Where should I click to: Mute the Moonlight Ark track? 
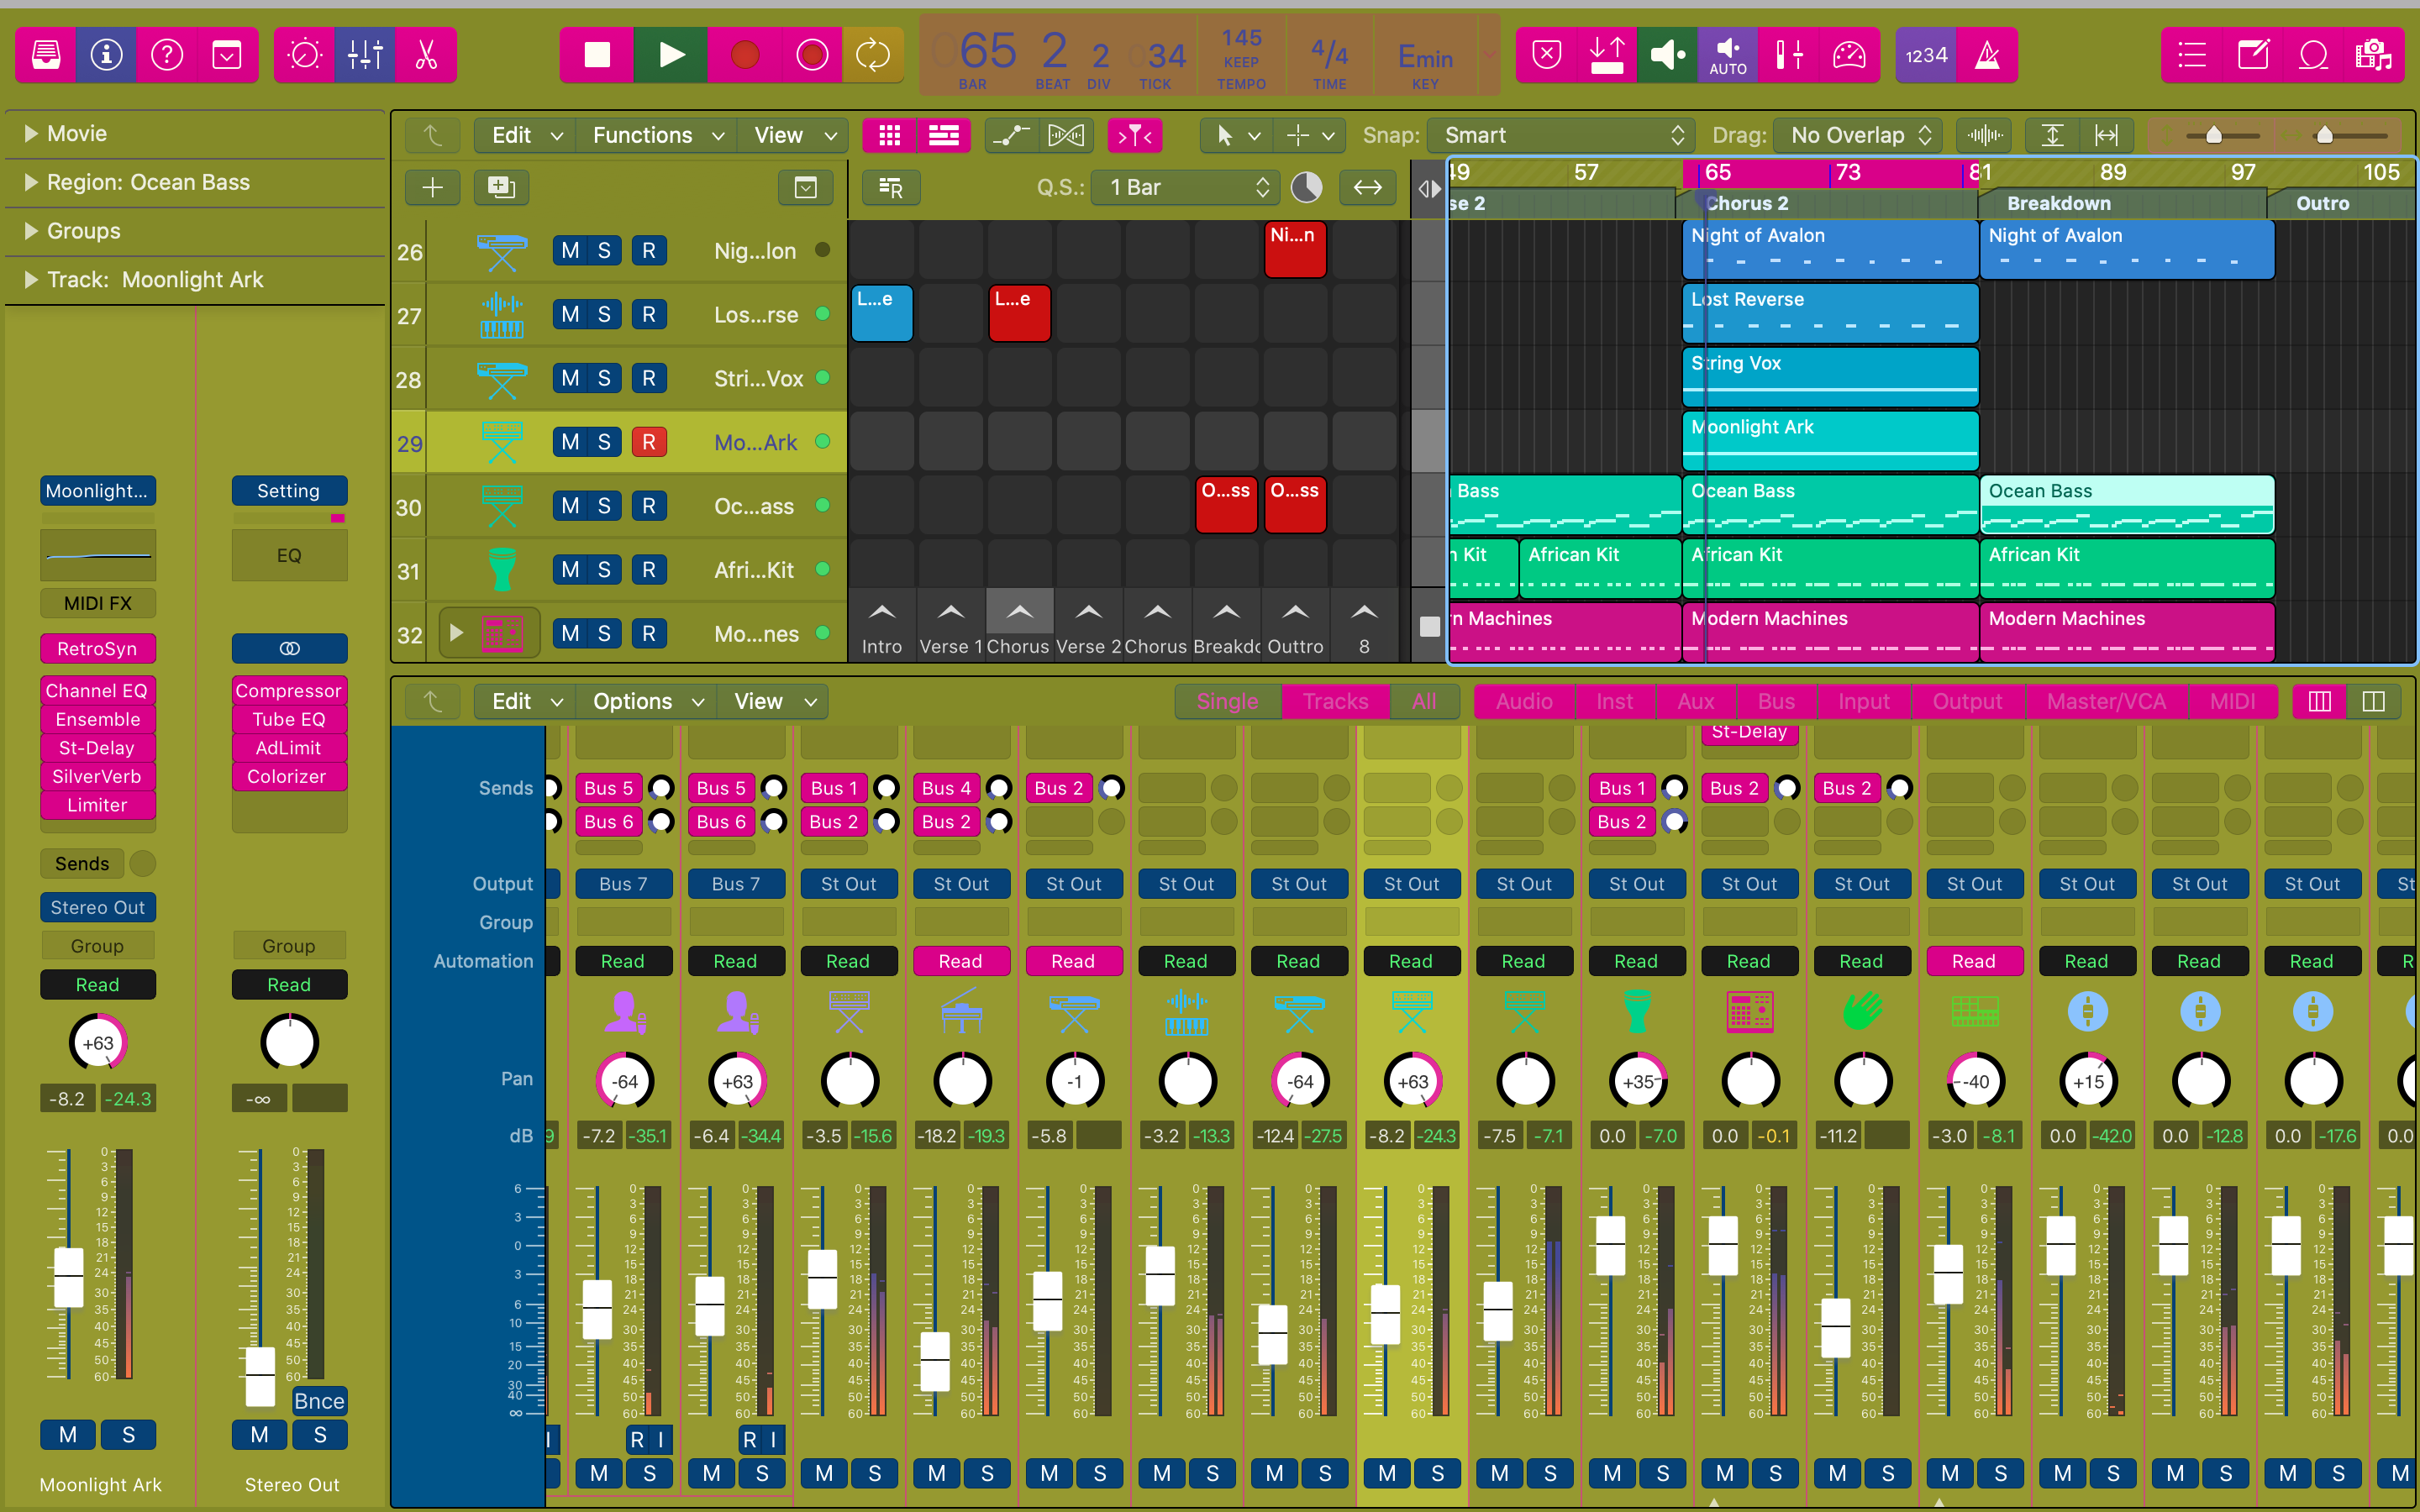click(x=570, y=442)
